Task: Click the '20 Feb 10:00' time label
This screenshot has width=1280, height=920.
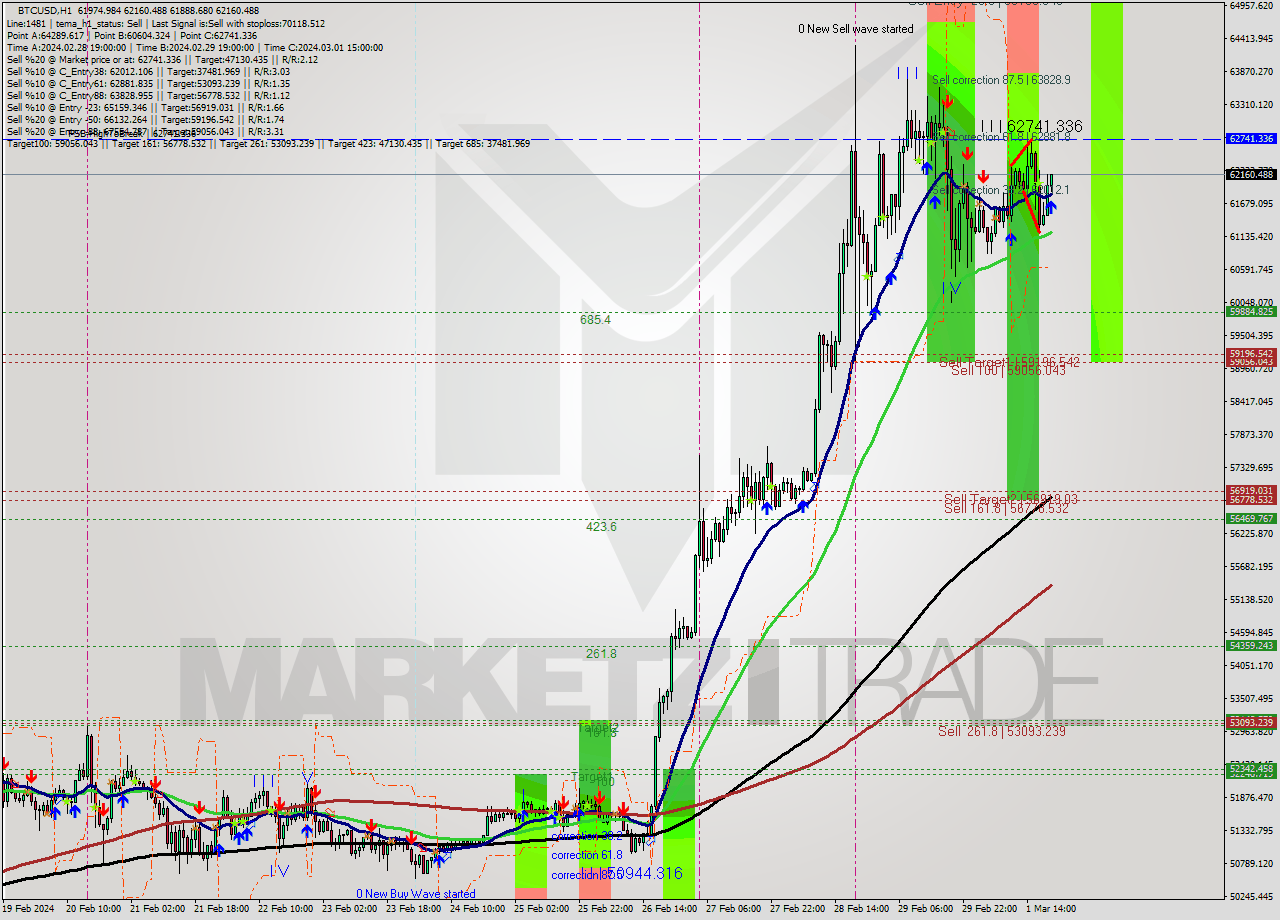Action: coord(94,909)
